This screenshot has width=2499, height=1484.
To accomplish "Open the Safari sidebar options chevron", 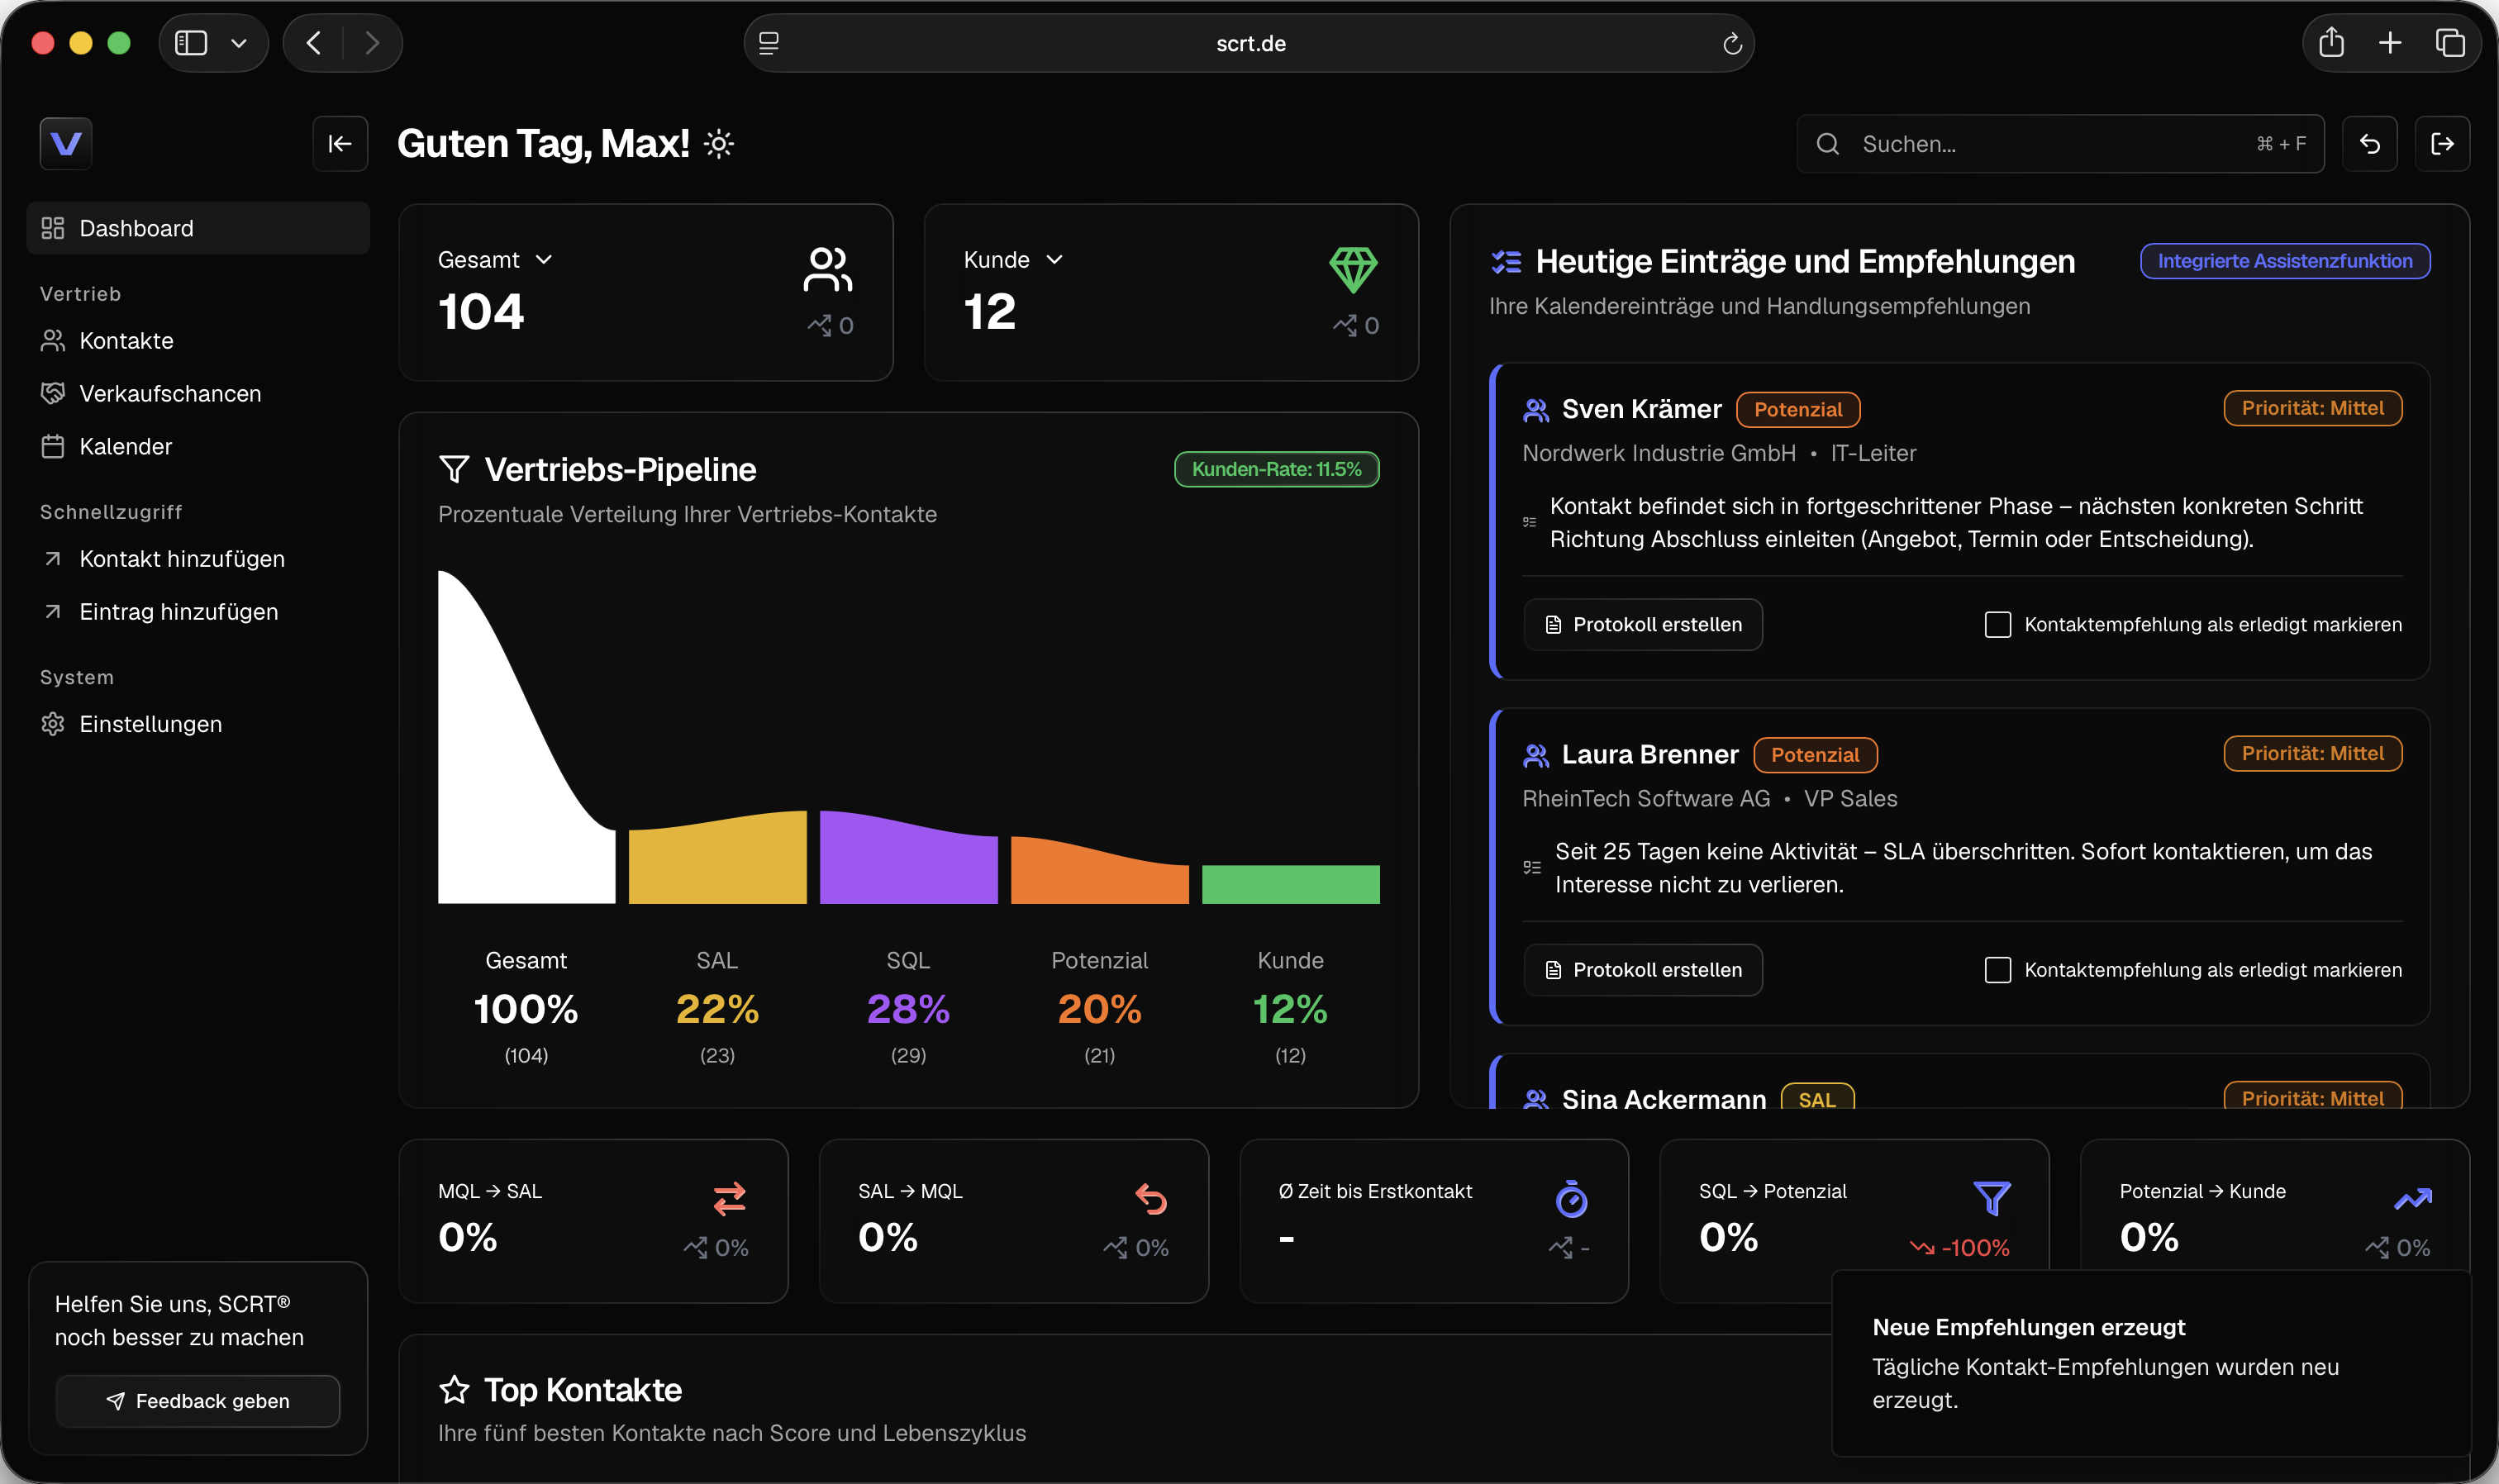I will 238,43.
